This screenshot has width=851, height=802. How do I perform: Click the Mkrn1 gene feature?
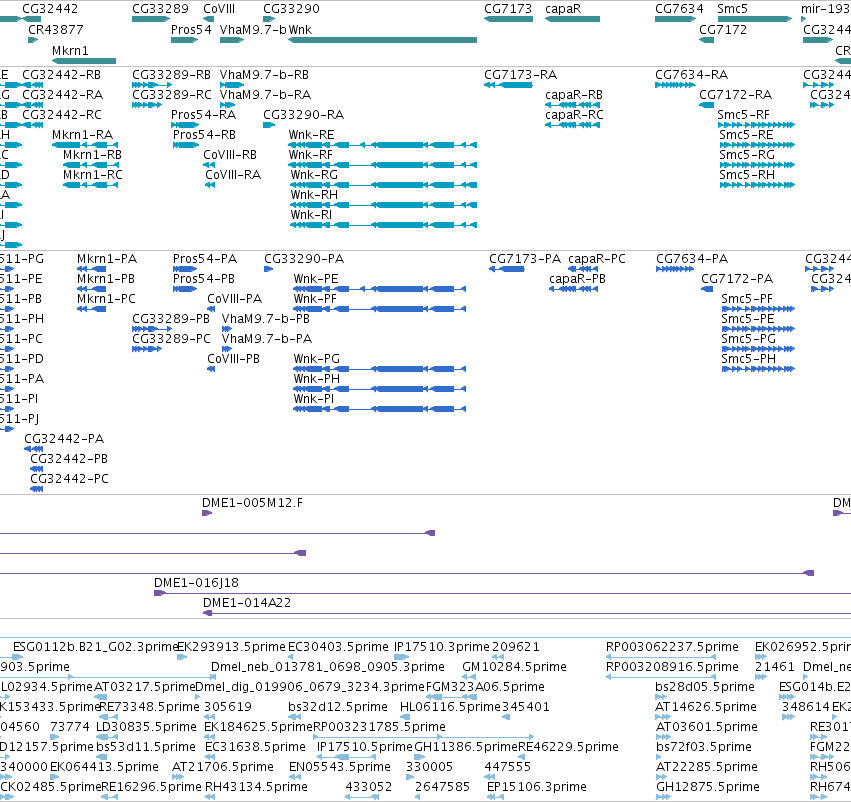point(84,61)
